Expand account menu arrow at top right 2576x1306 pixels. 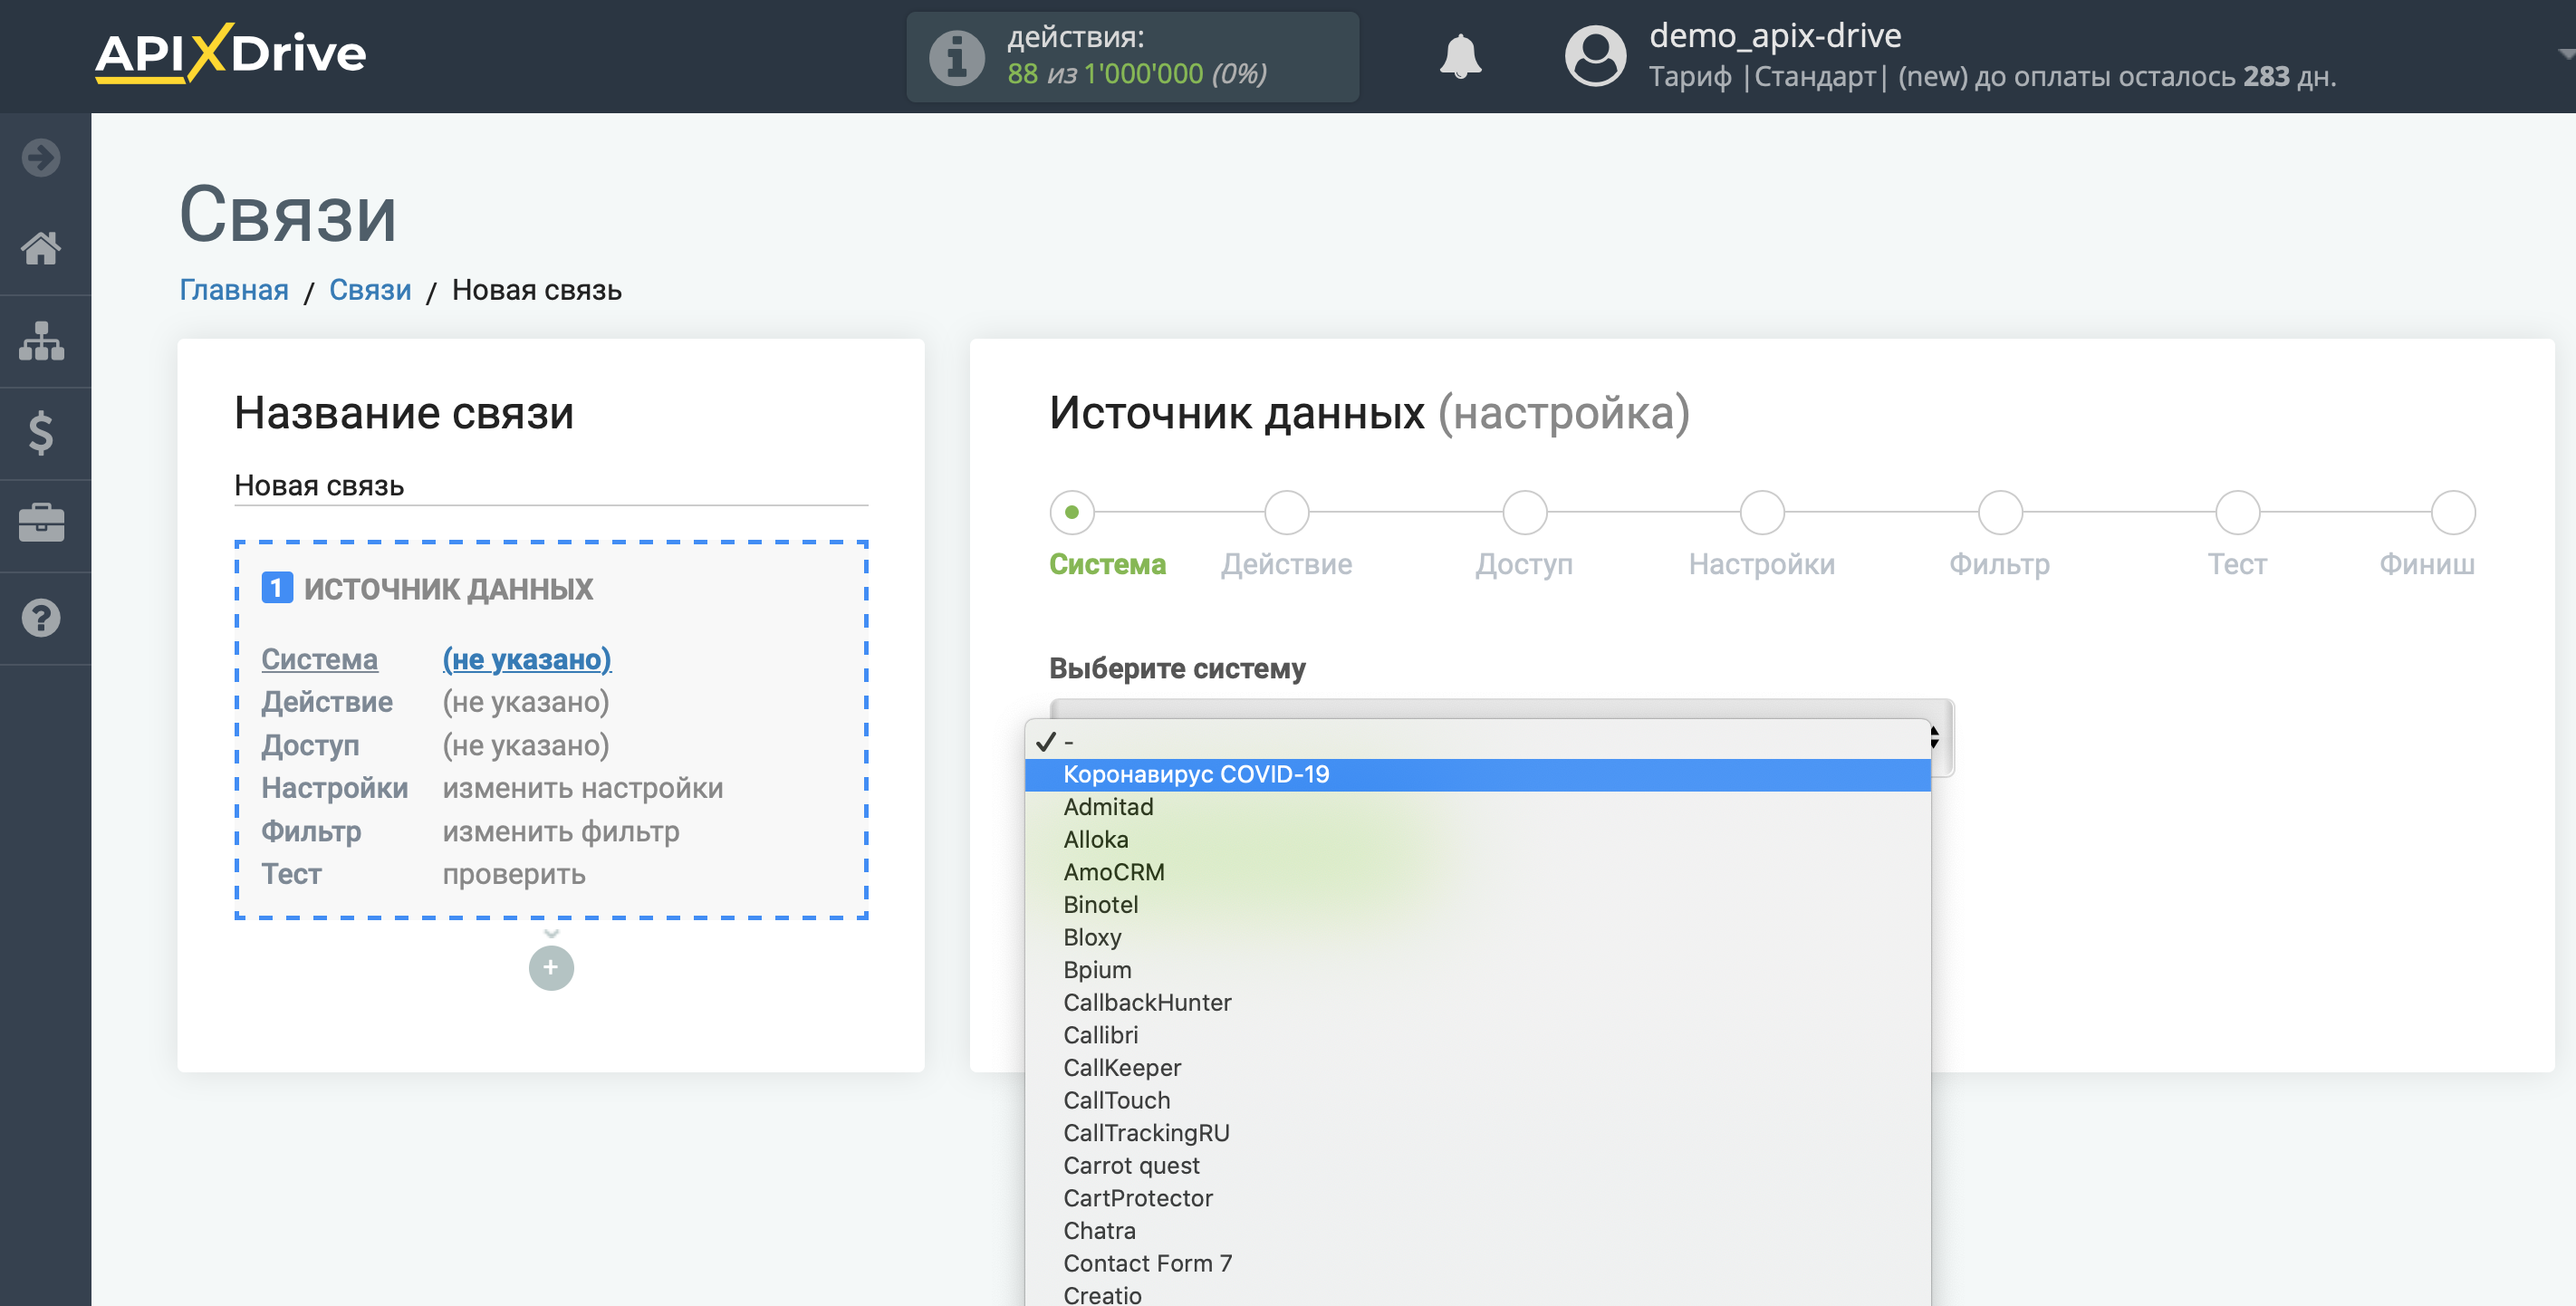pos(2566,55)
